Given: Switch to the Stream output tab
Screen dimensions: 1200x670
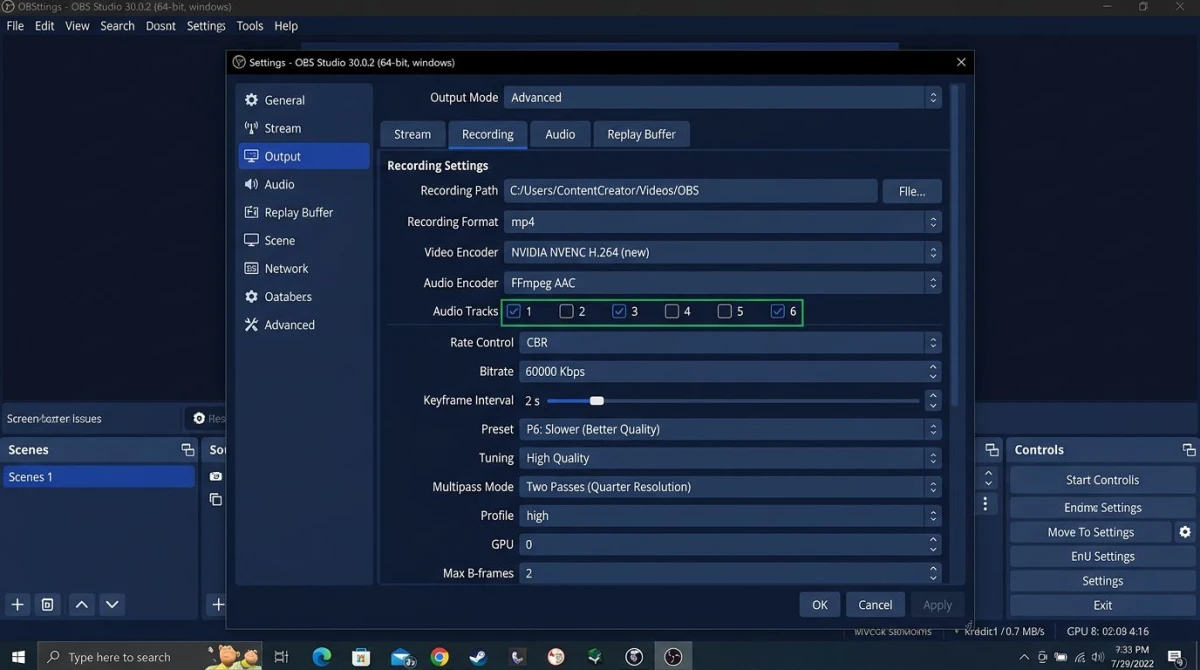Looking at the screenshot, I should coord(412,134).
